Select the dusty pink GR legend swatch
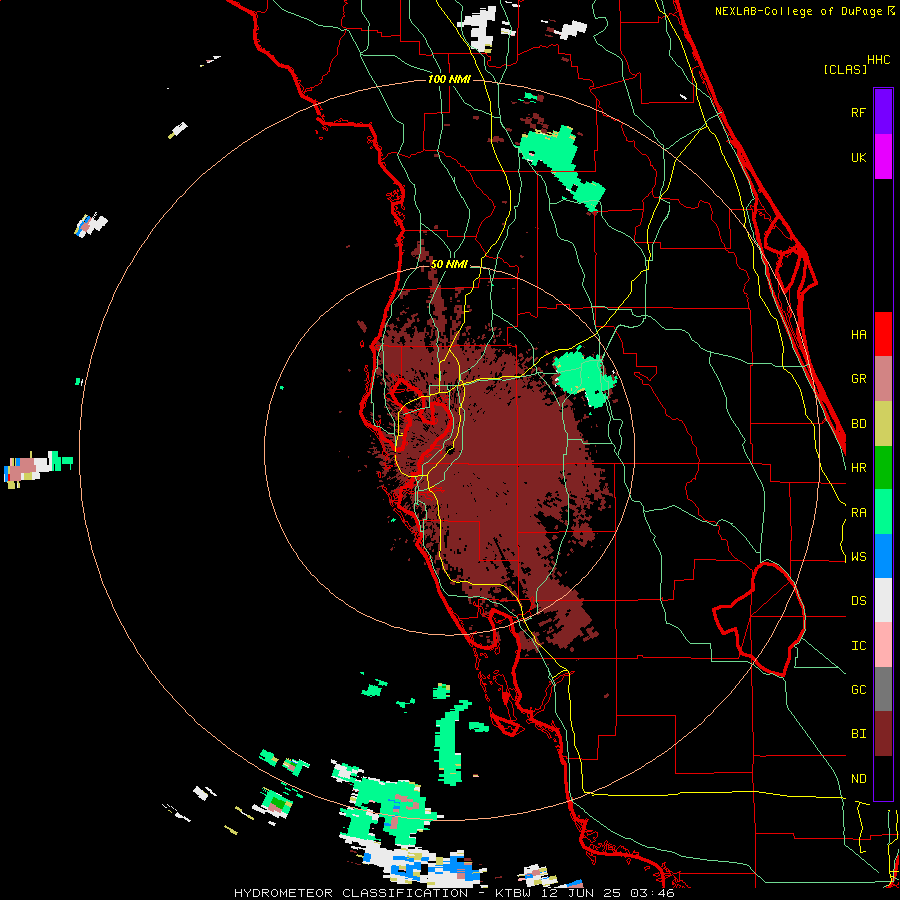The width and height of the screenshot is (900, 900). (x=883, y=378)
